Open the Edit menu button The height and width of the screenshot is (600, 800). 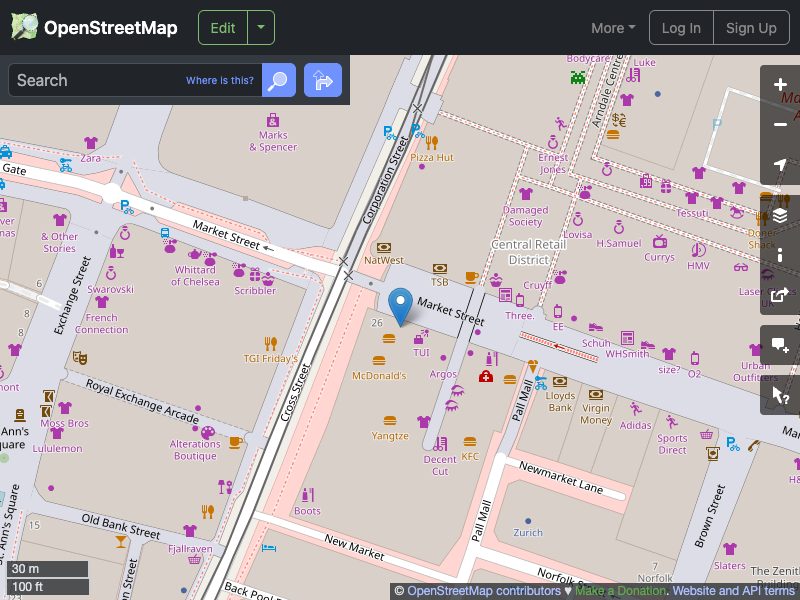[222, 27]
